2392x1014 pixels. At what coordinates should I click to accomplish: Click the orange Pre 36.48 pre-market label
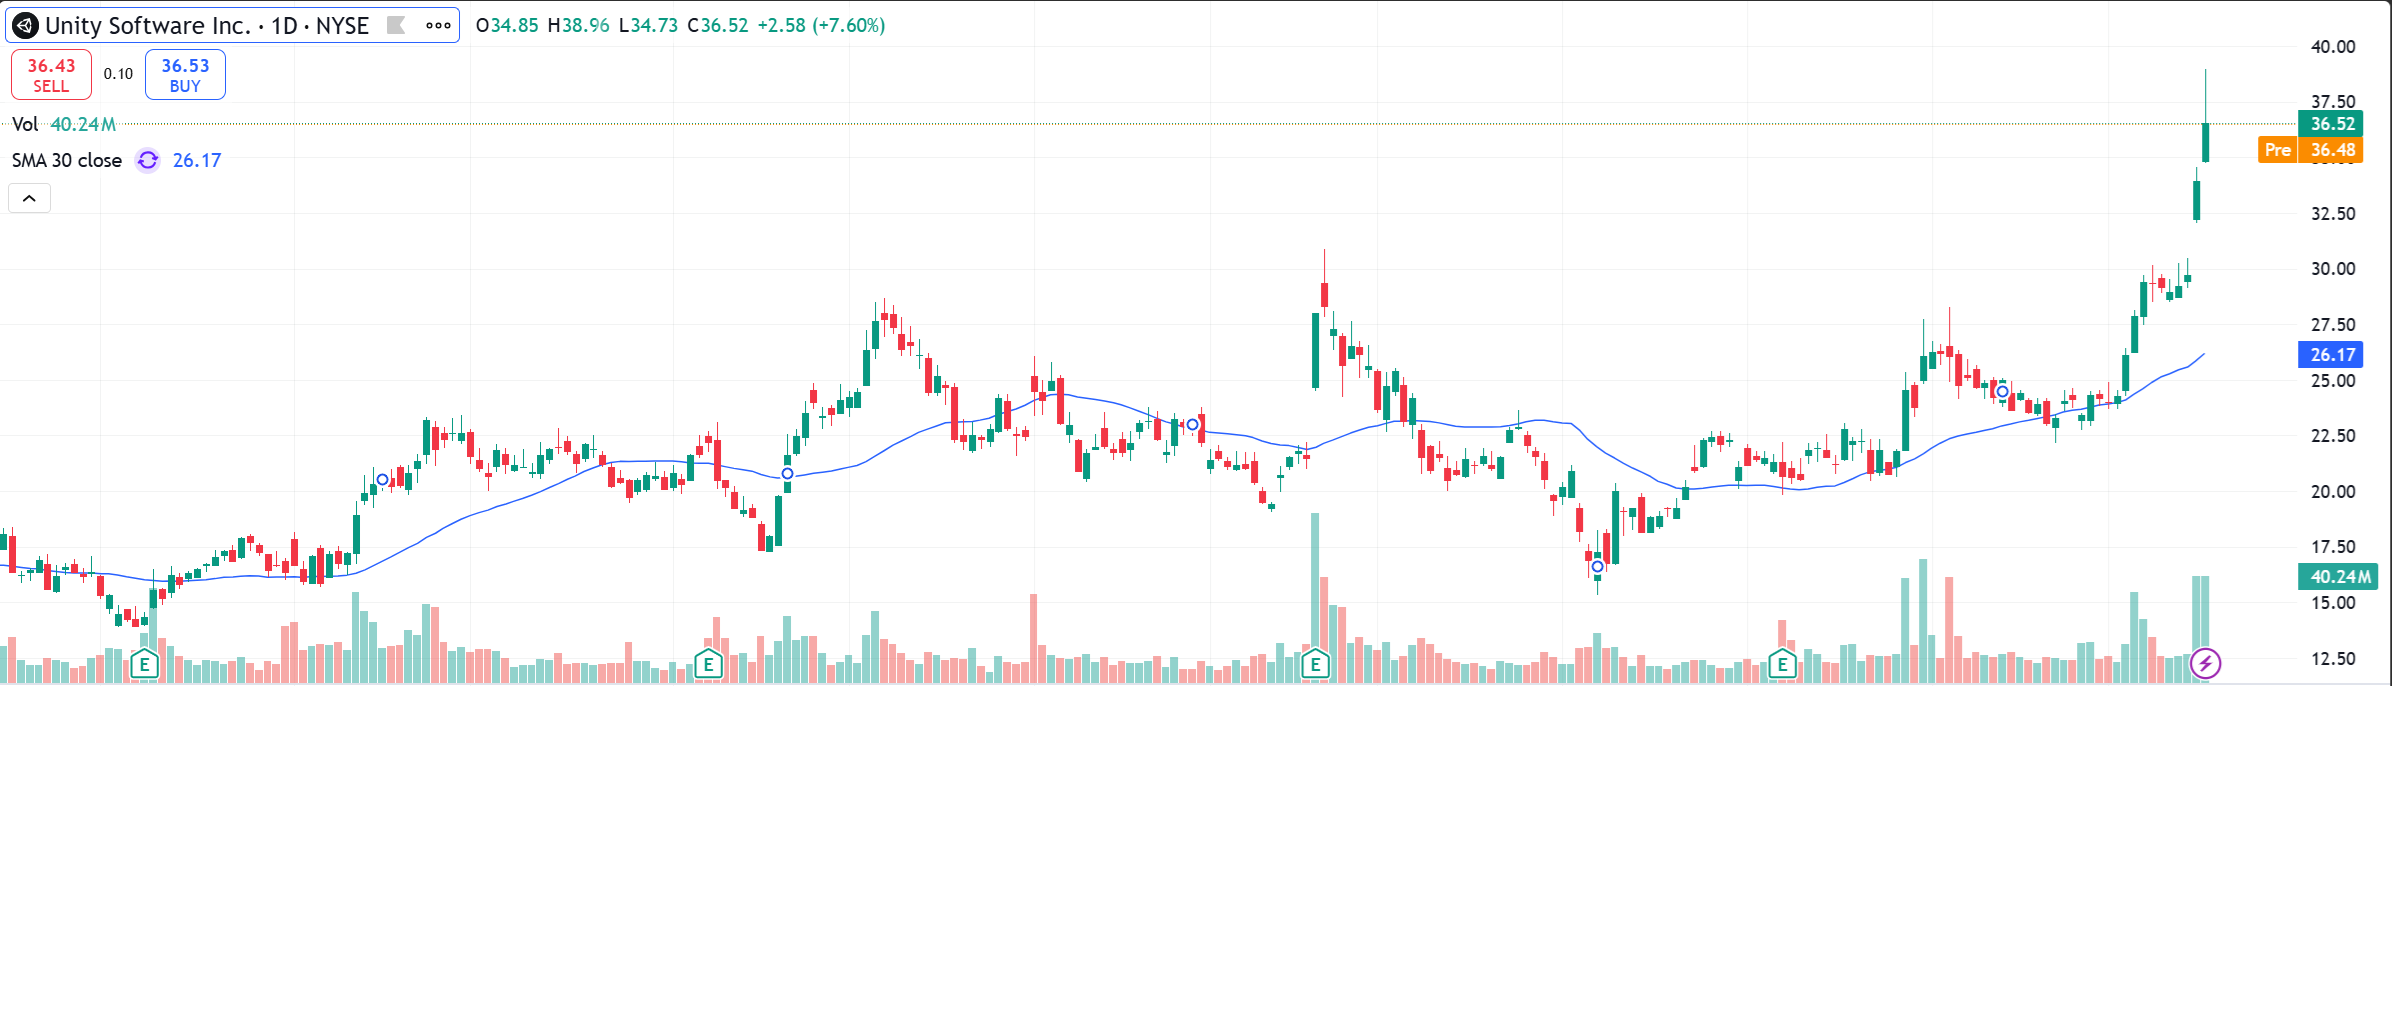pyautogui.click(x=2310, y=150)
